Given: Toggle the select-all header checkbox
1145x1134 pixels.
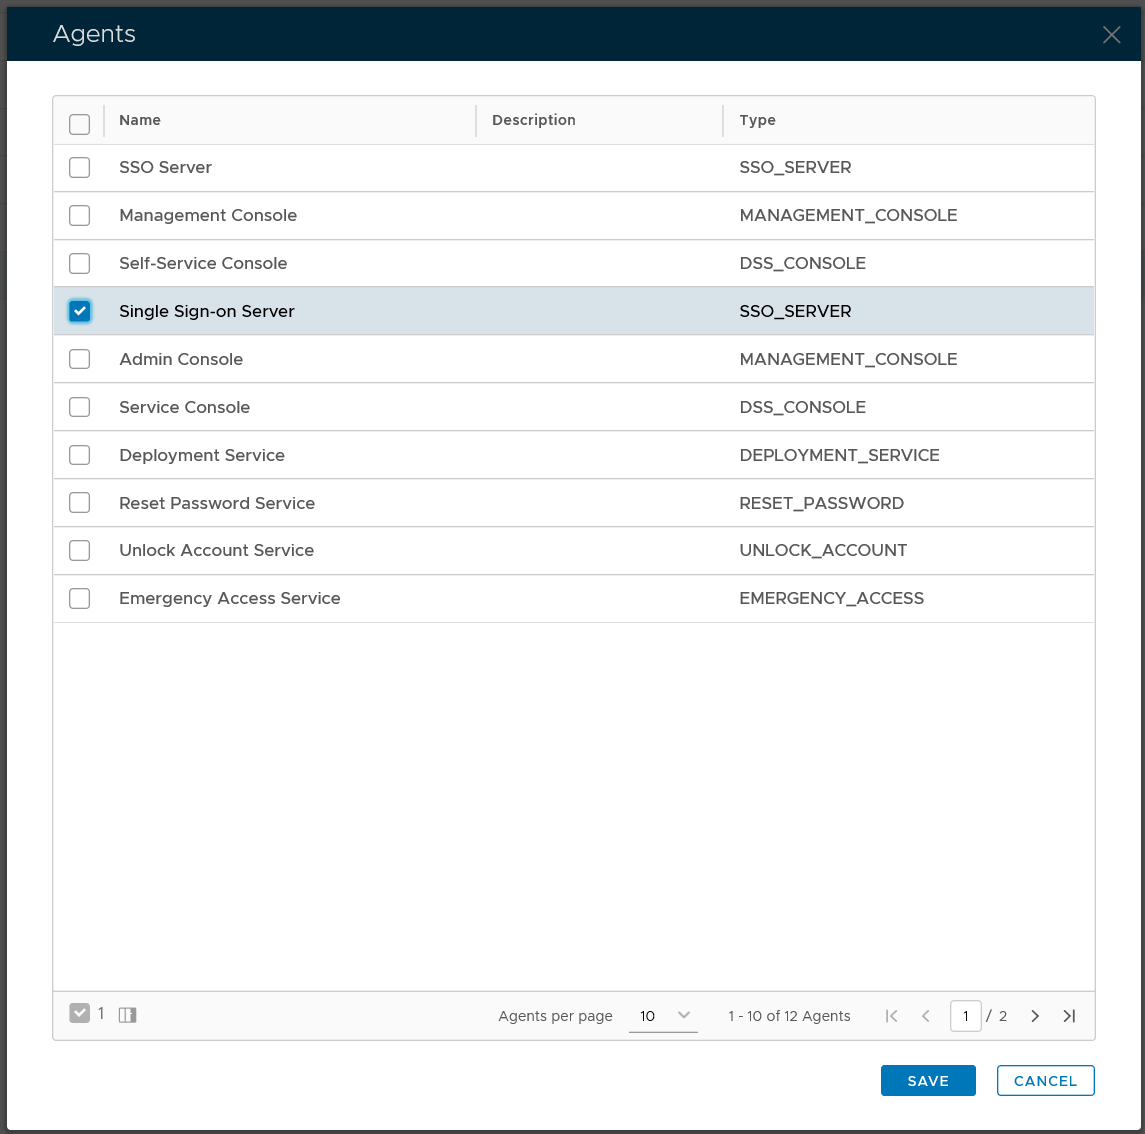Looking at the screenshot, I should point(80,124).
